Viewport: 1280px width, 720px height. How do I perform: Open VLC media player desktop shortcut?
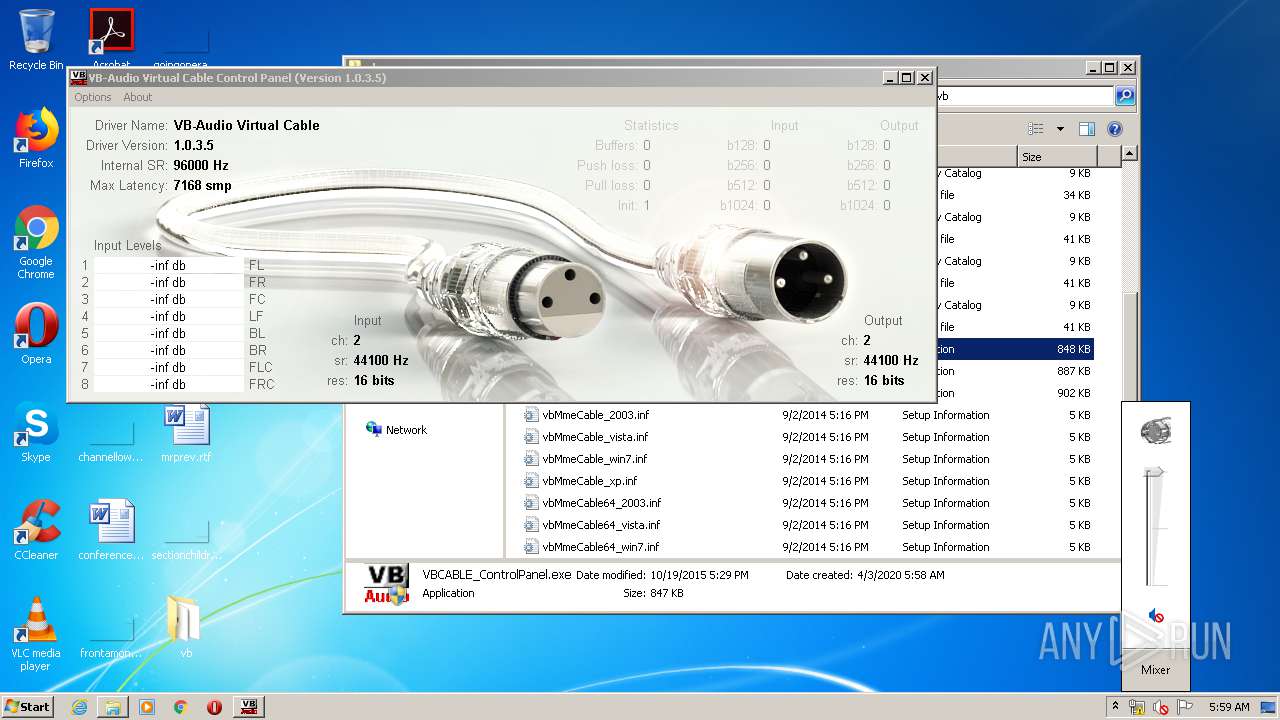click(36, 634)
